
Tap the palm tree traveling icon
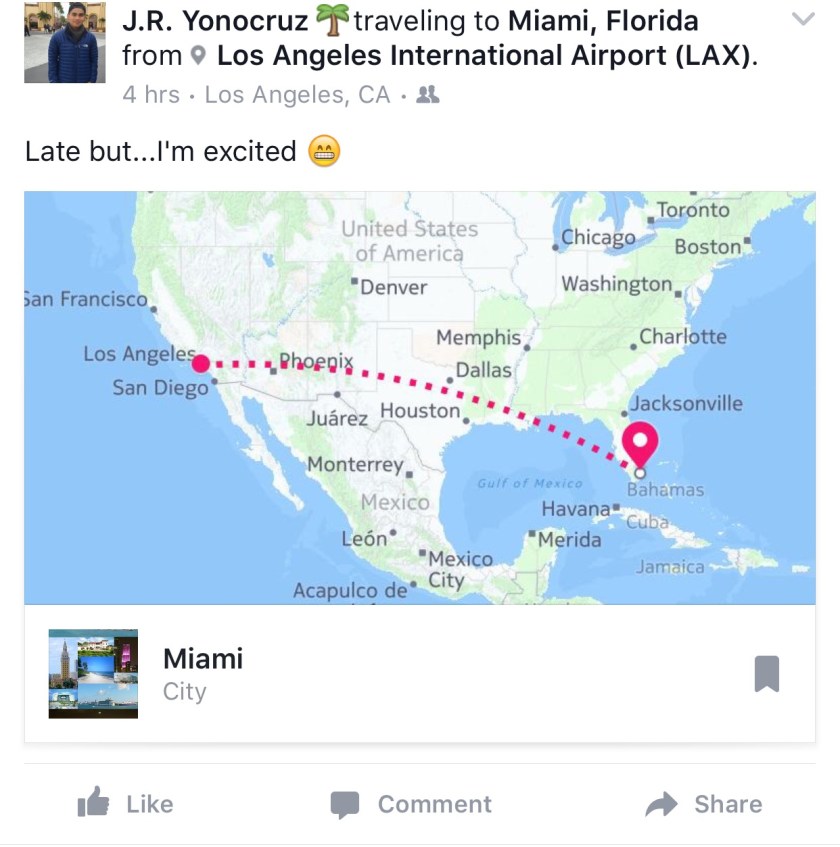(x=330, y=20)
